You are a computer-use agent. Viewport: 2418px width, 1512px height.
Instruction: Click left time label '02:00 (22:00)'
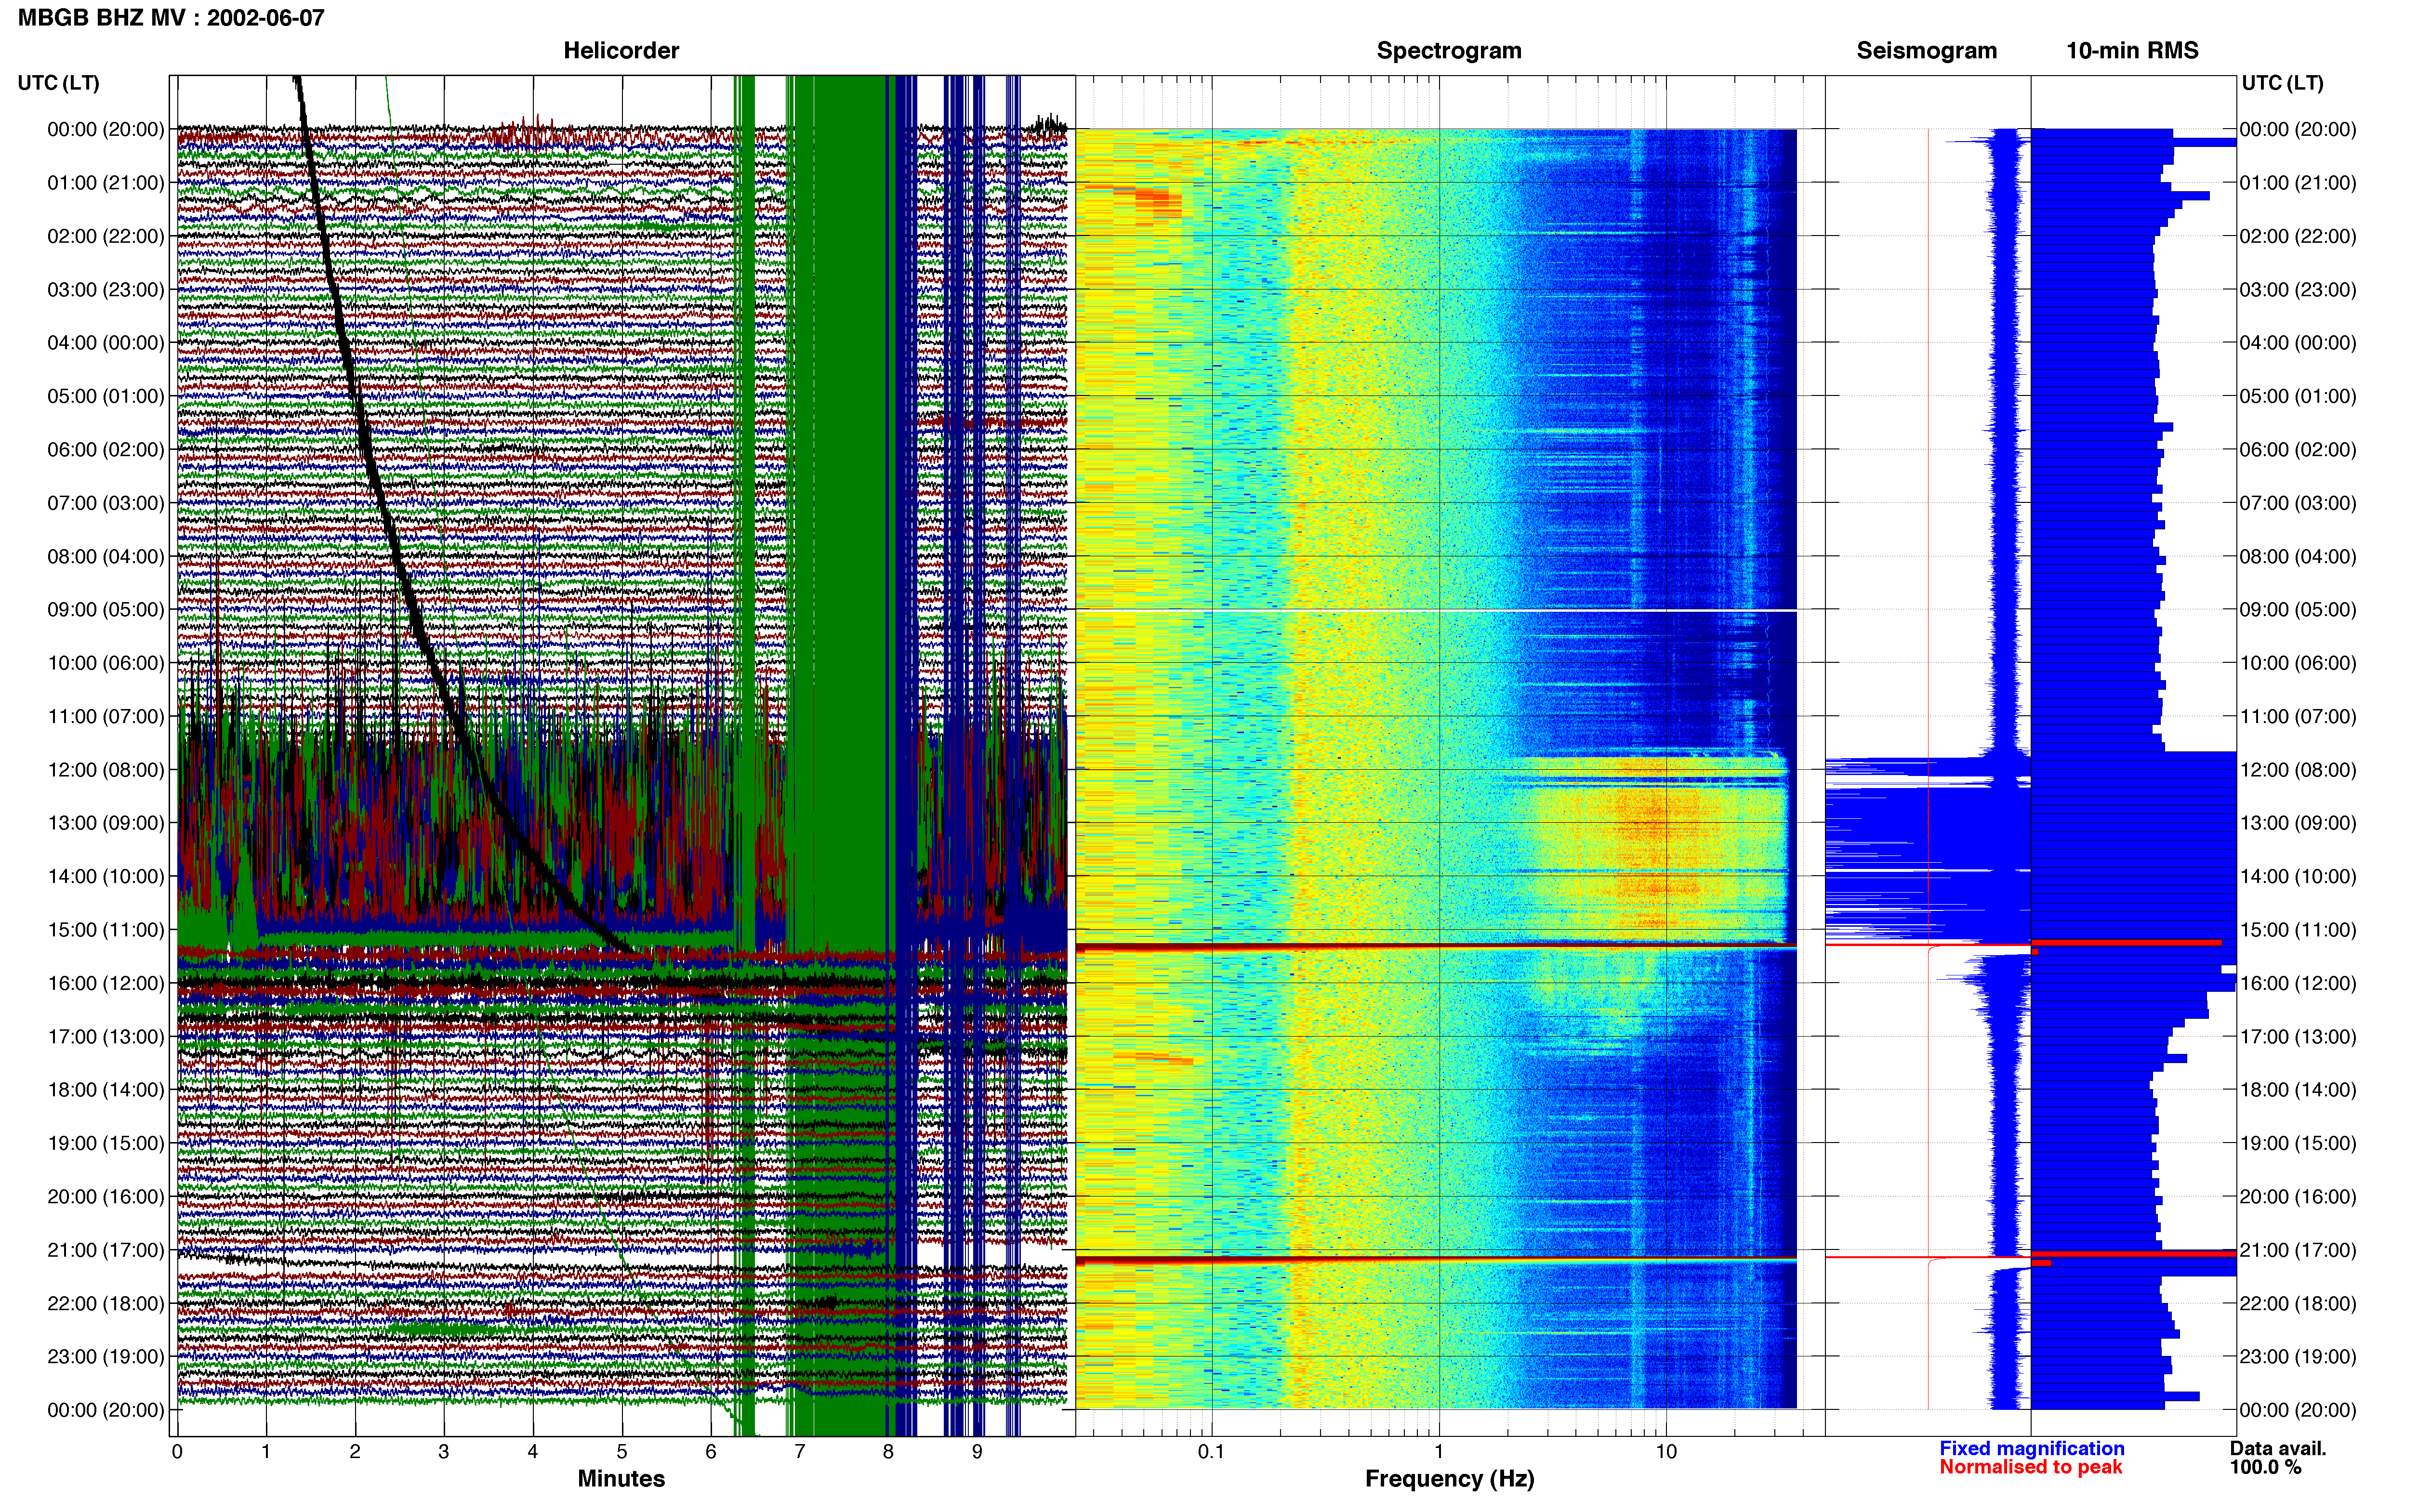click(x=106, y=236)
